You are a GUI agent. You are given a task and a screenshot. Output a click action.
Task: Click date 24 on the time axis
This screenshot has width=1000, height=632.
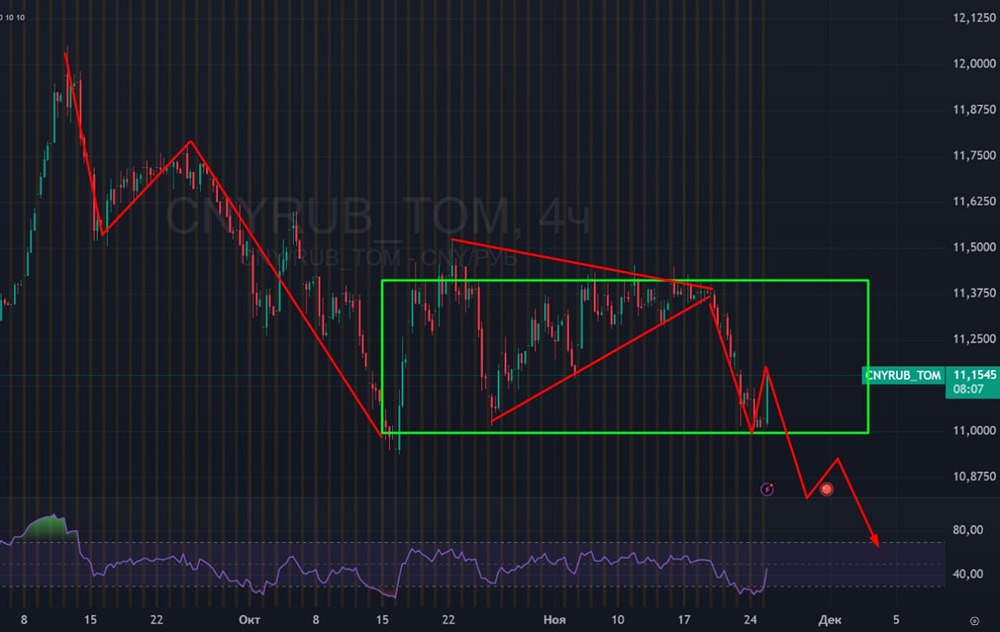(x=751, y=620)
